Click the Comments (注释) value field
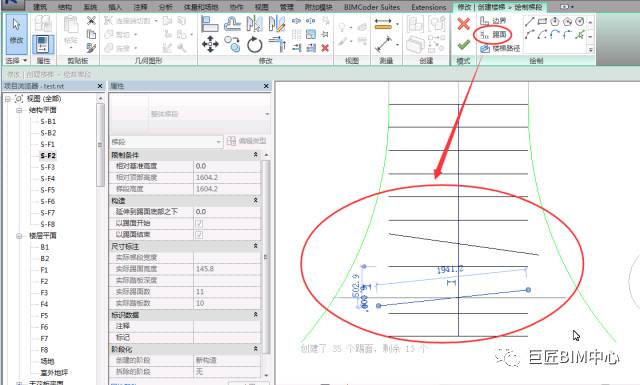640x385 pixels. (x=227, y=326)
